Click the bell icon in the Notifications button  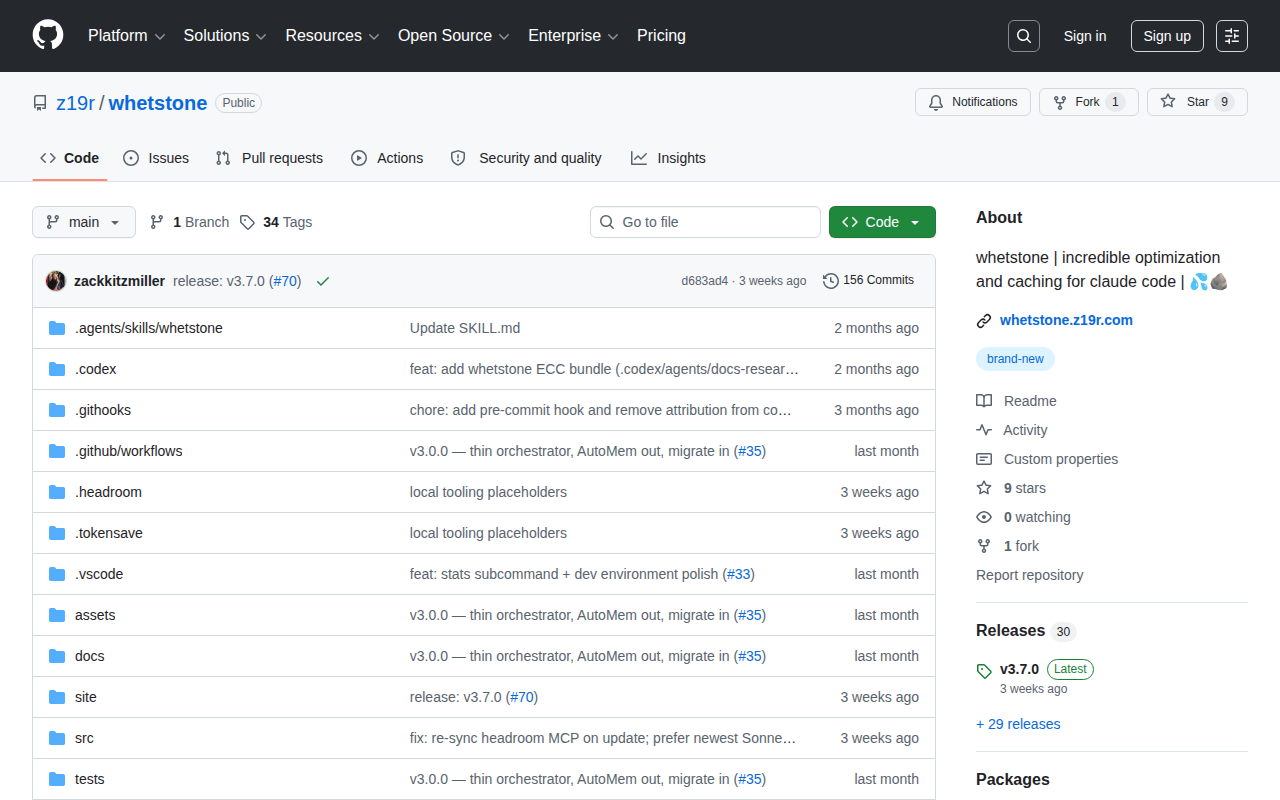tap(936, 102)
